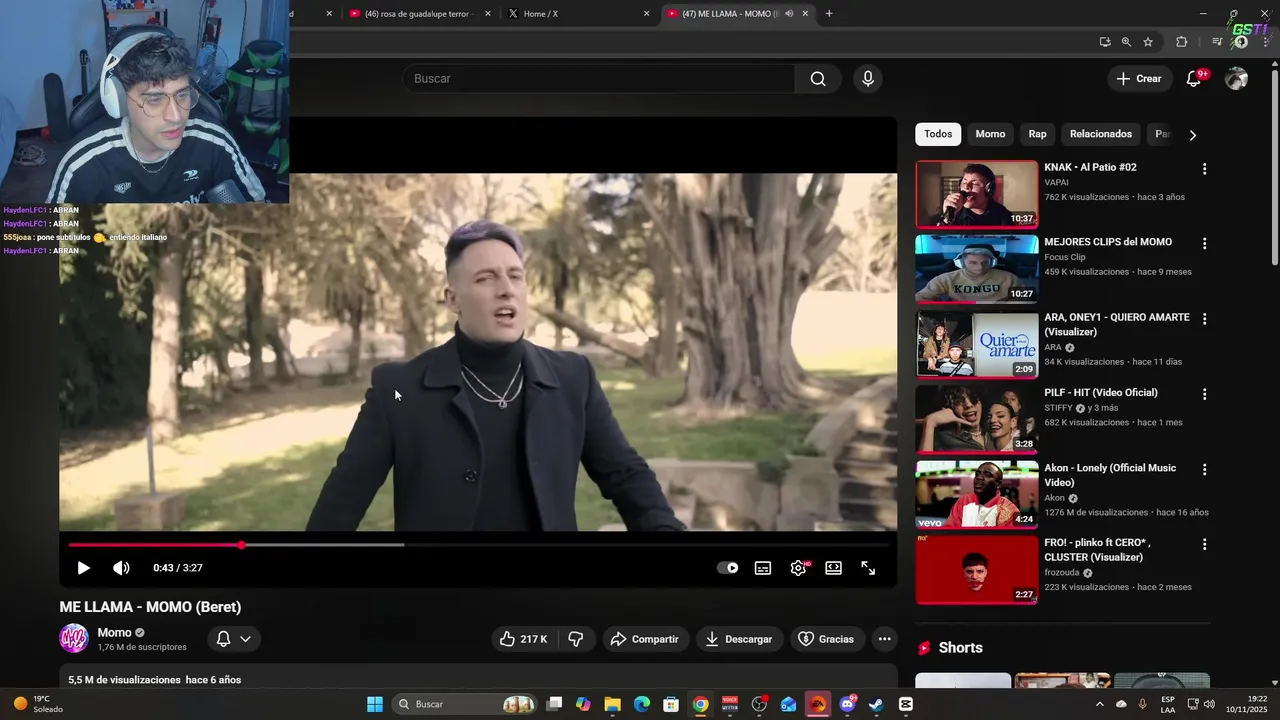This screenshot has width=1280, height=720.
Task: Mute the video using the speaker icon
Action: (121, 568)
